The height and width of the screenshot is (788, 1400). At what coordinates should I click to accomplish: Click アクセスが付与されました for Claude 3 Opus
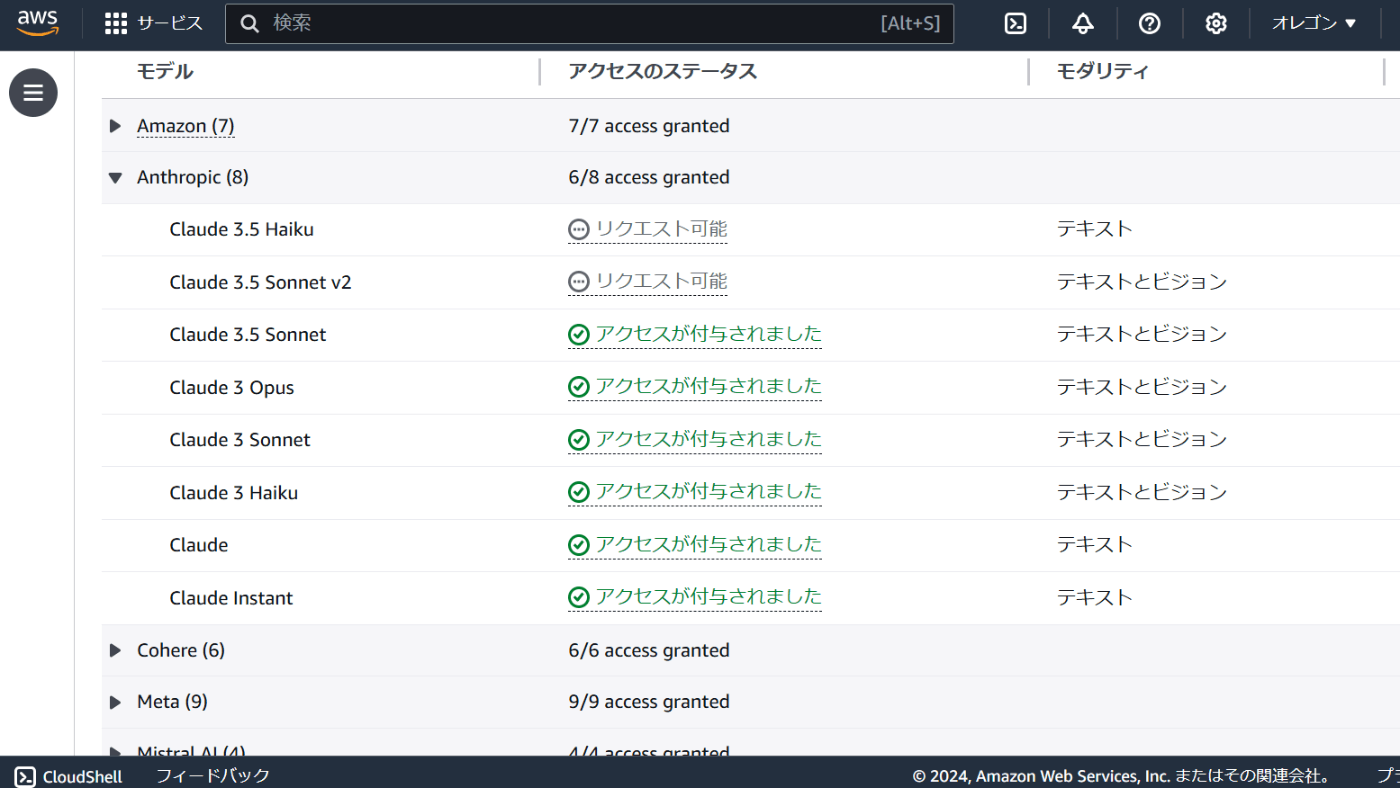point(708,386)
